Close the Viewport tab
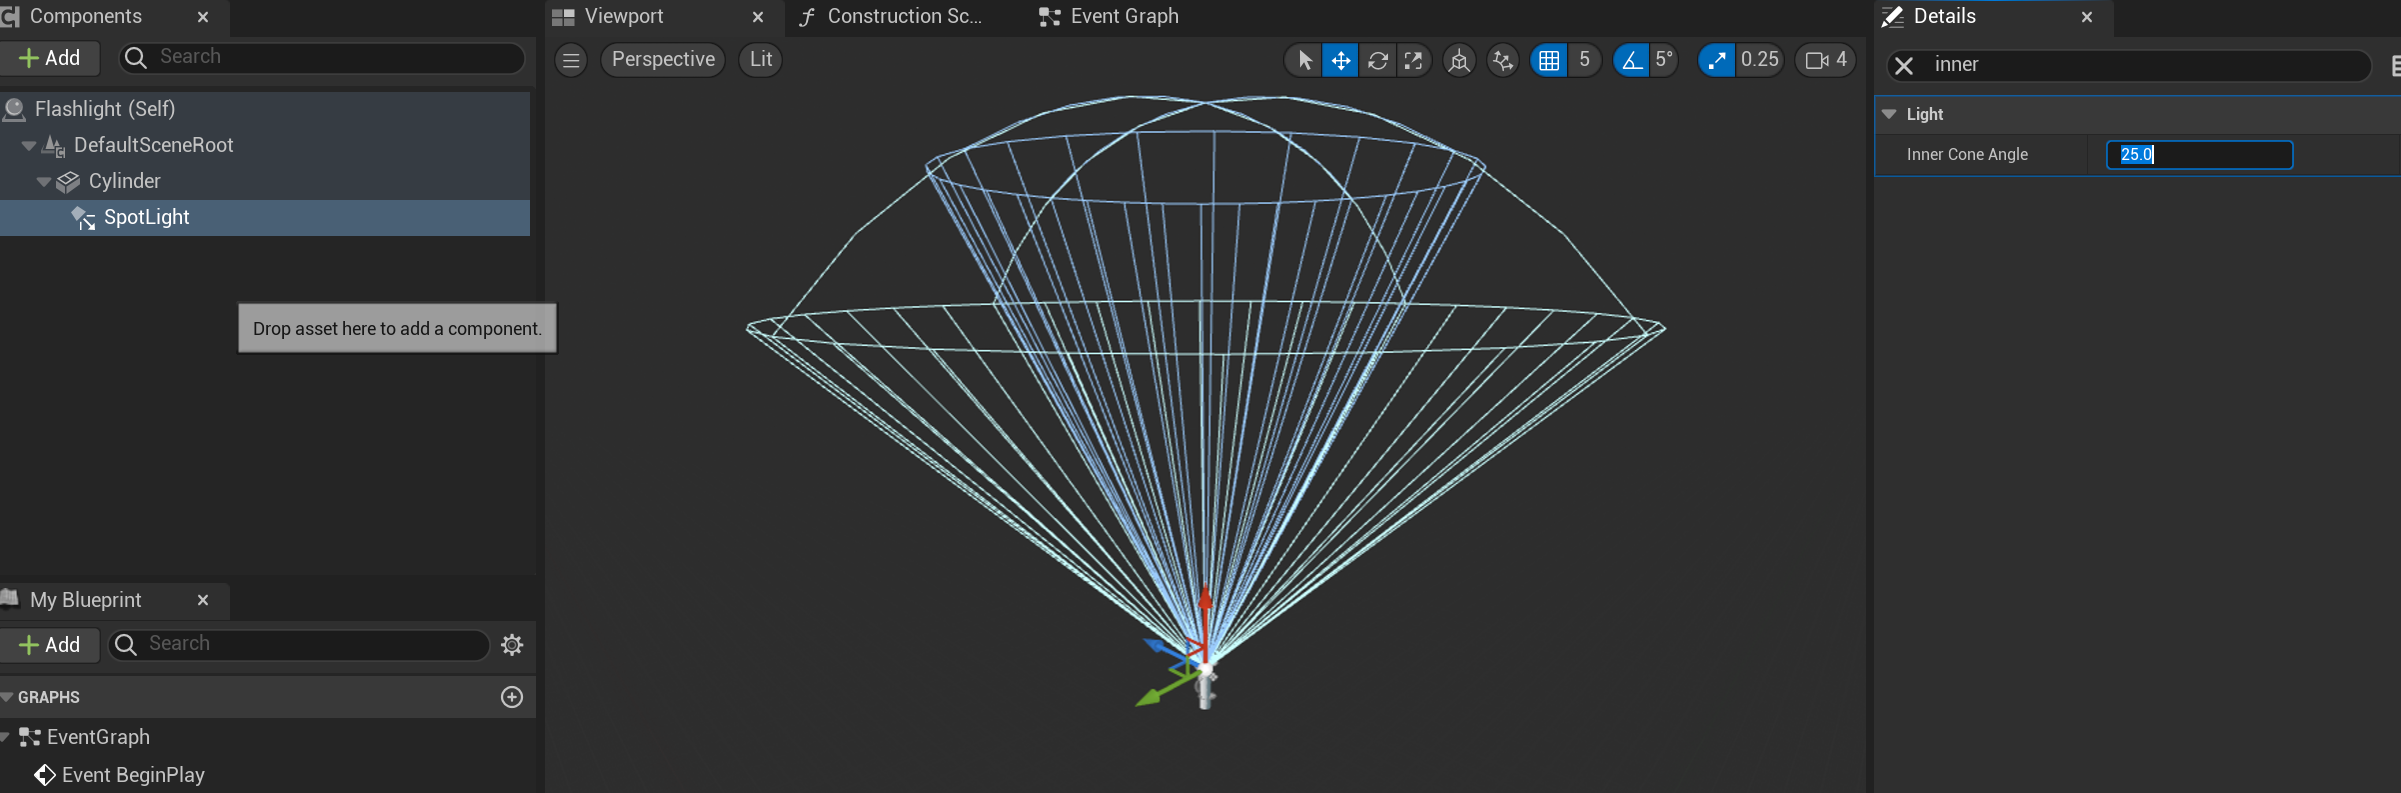The image size is (2401, 793). tap(758, 17)
